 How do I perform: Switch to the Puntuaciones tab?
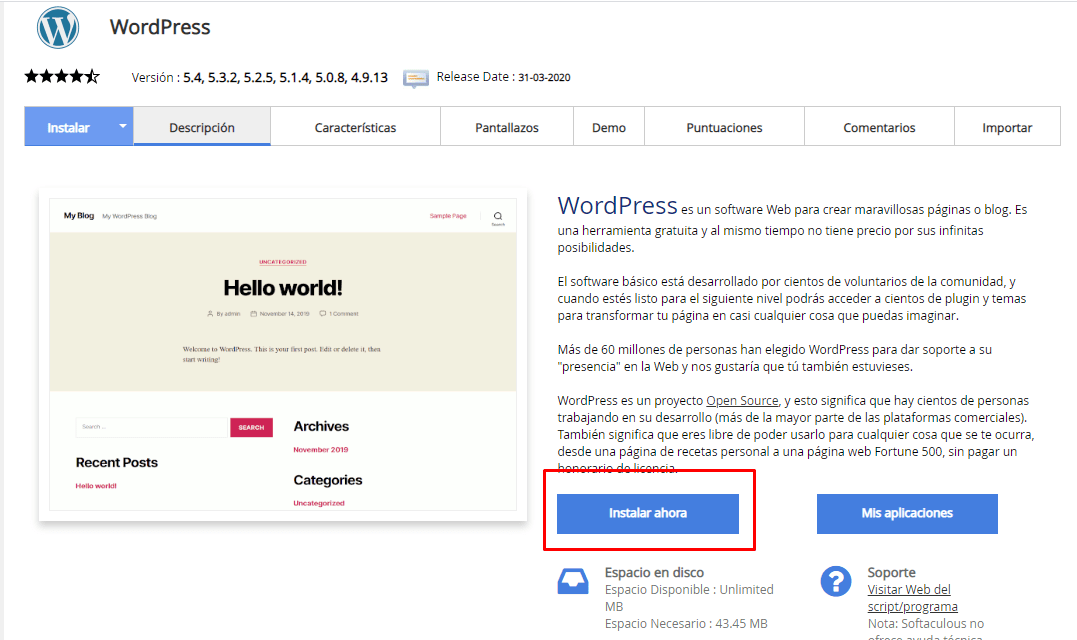point(724,127)
